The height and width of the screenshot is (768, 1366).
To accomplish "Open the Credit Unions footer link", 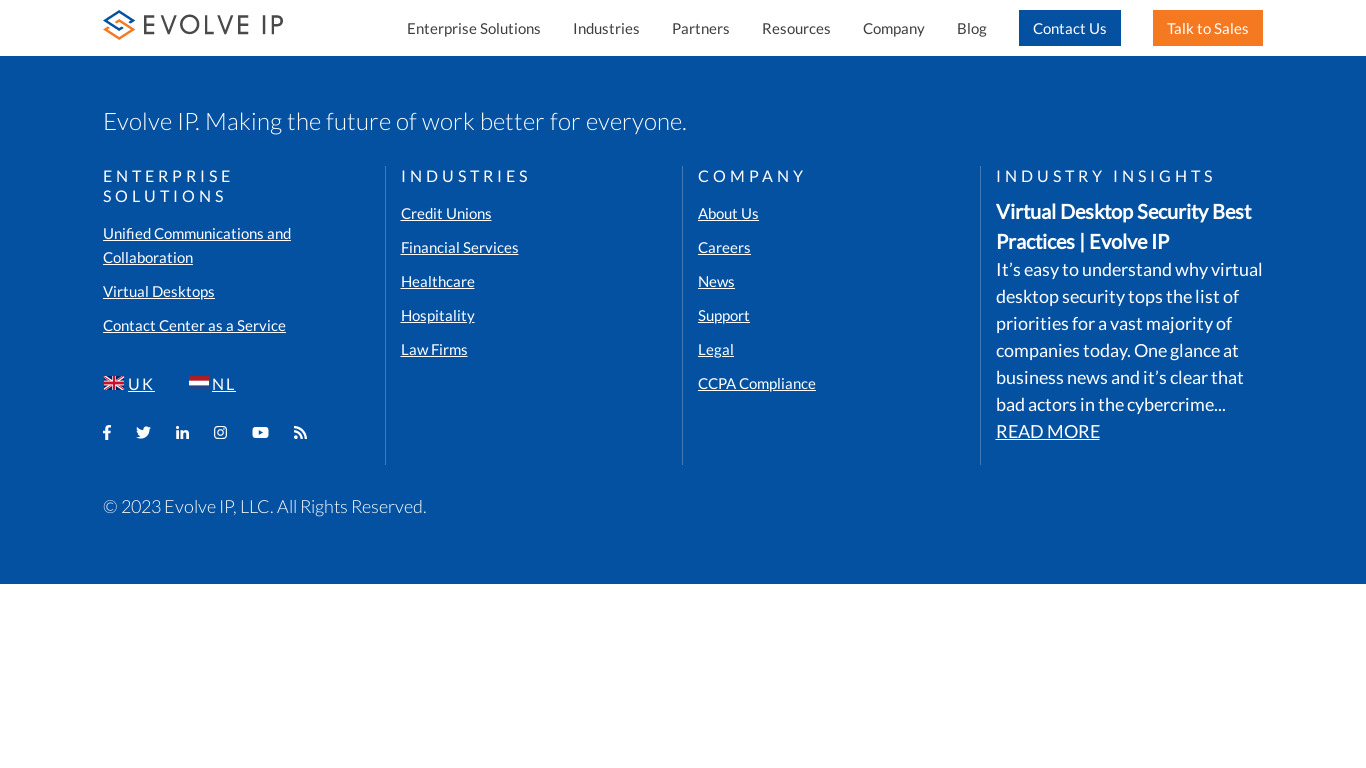I will tap(446, 214).
